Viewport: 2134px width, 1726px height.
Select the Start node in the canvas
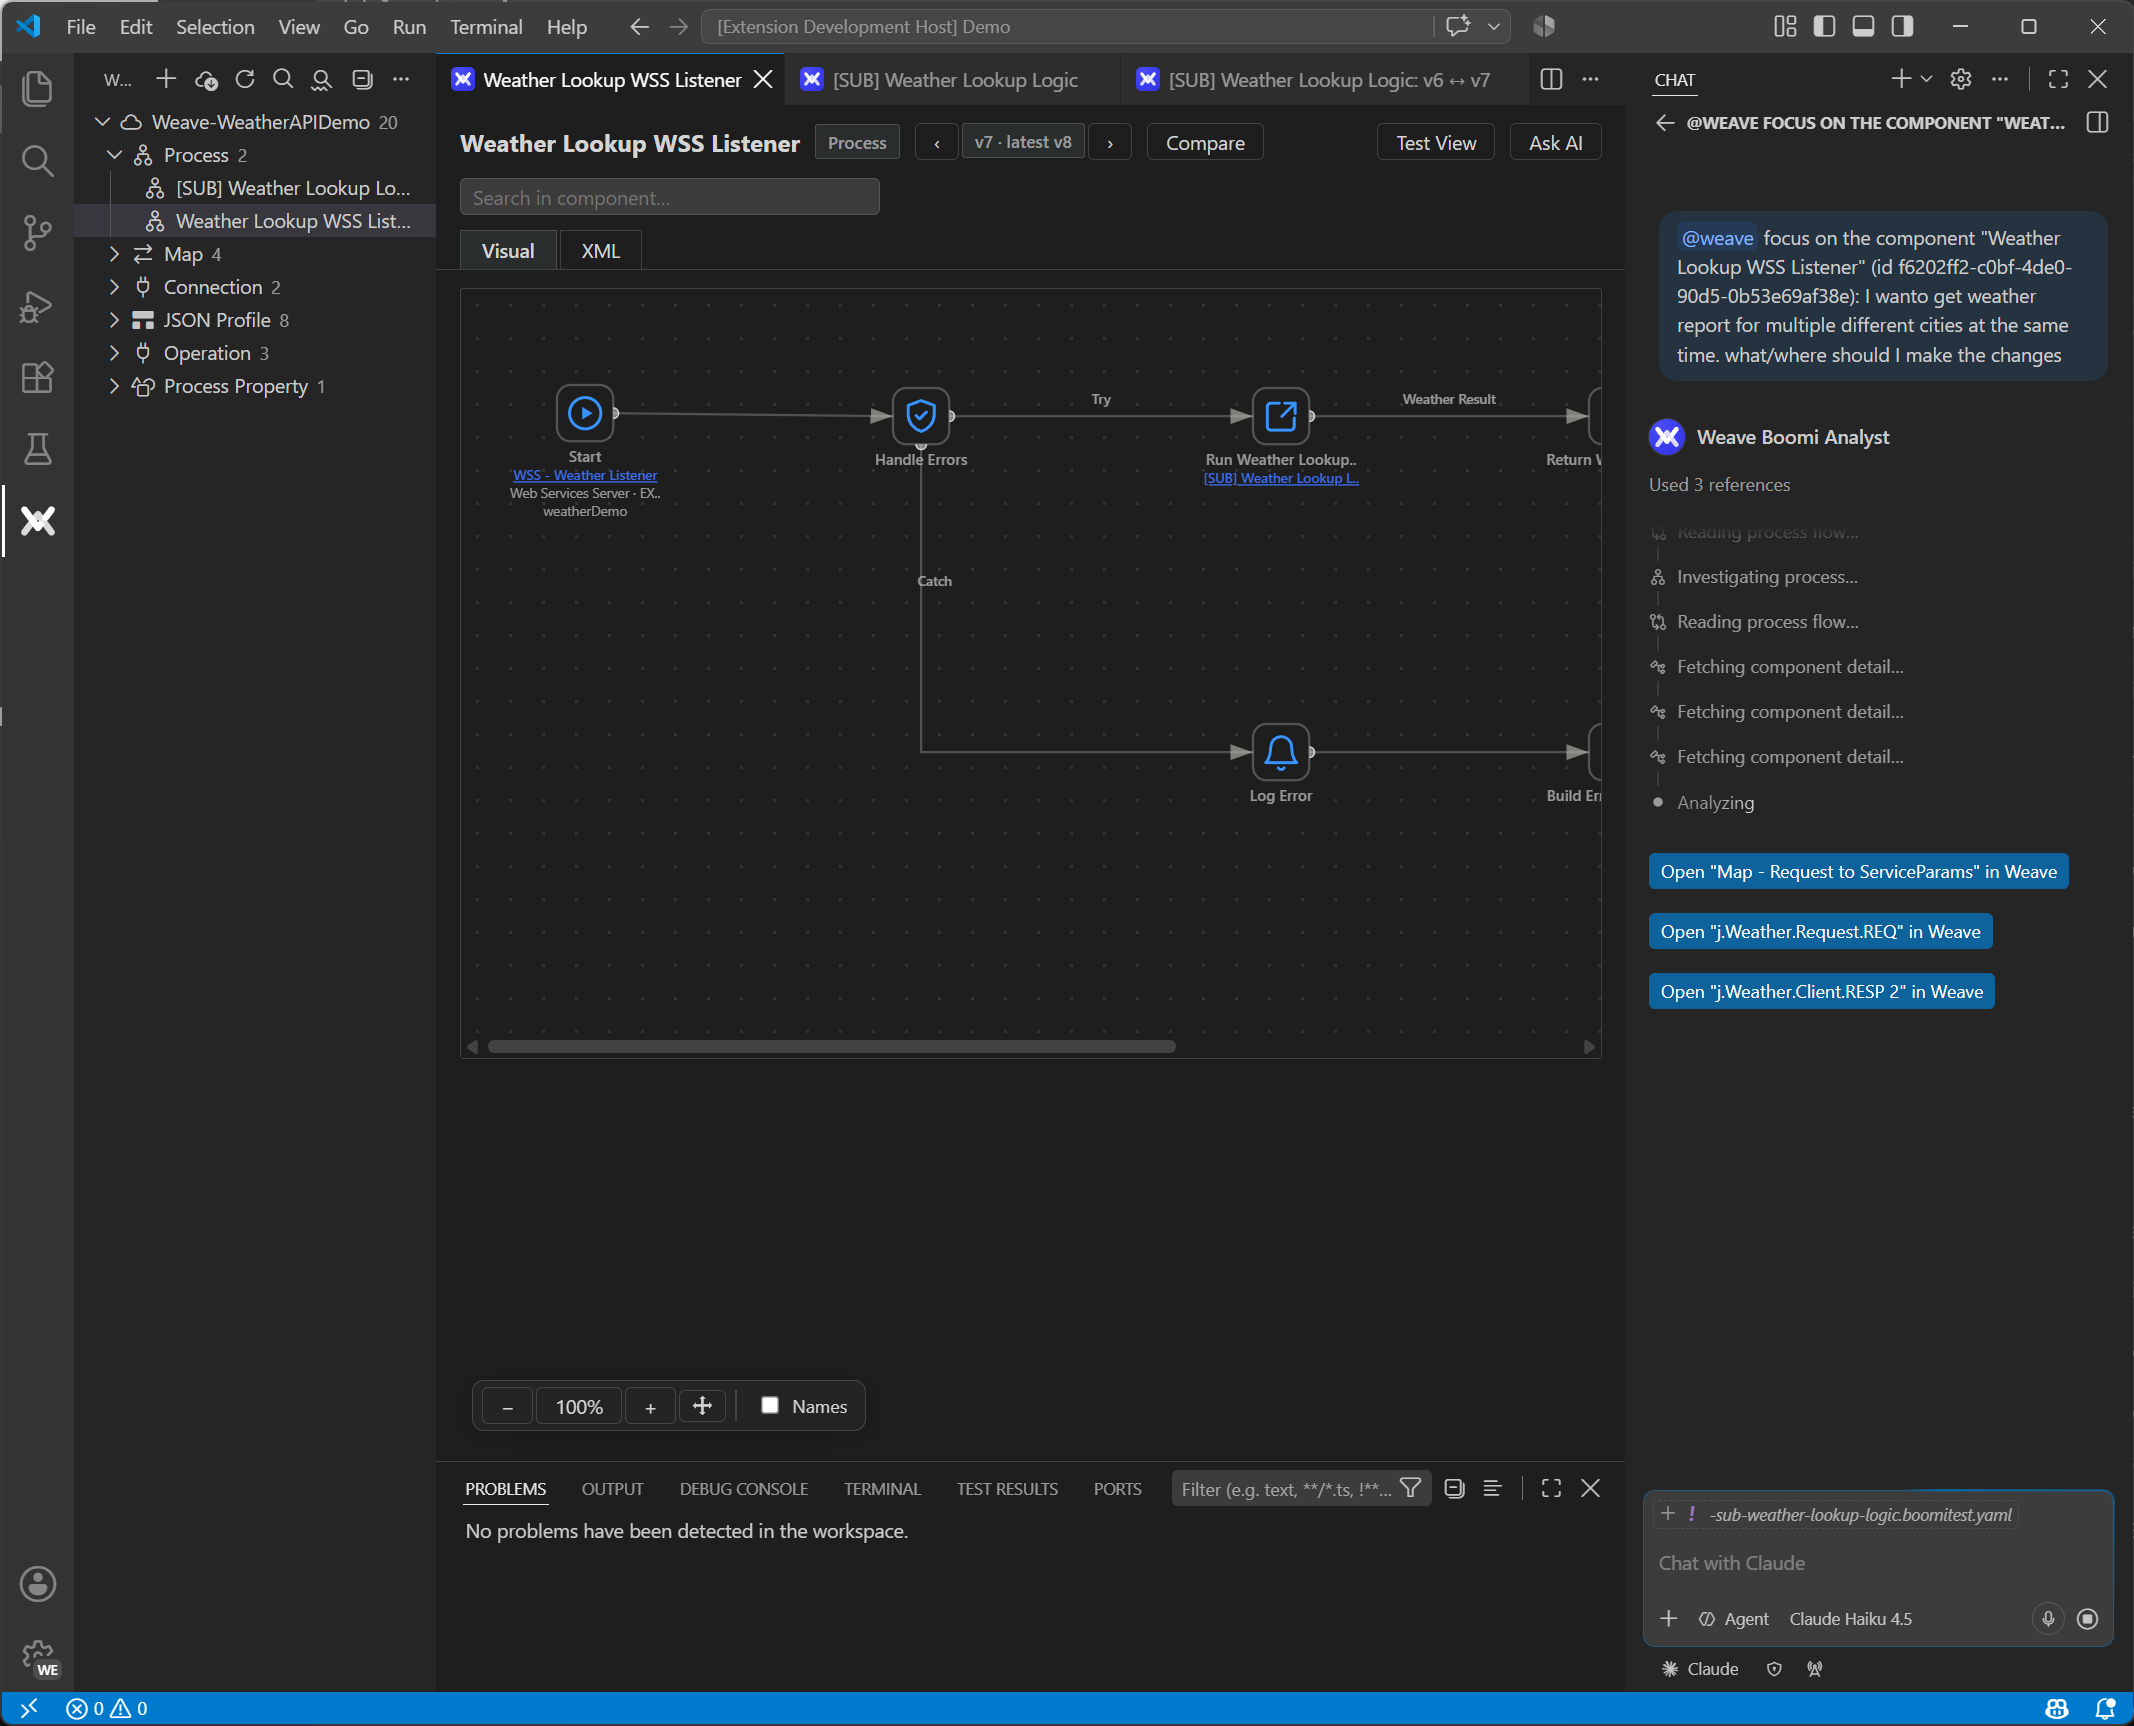point(585,412)
